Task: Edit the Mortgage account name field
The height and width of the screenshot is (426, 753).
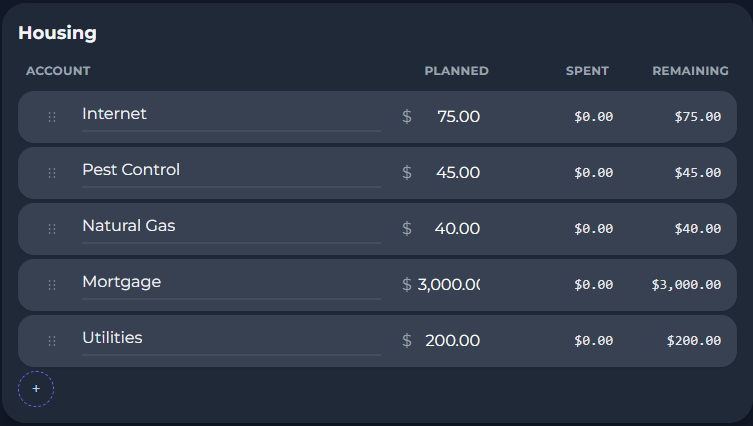Action: pyautogui.click(x=230, y=283)
